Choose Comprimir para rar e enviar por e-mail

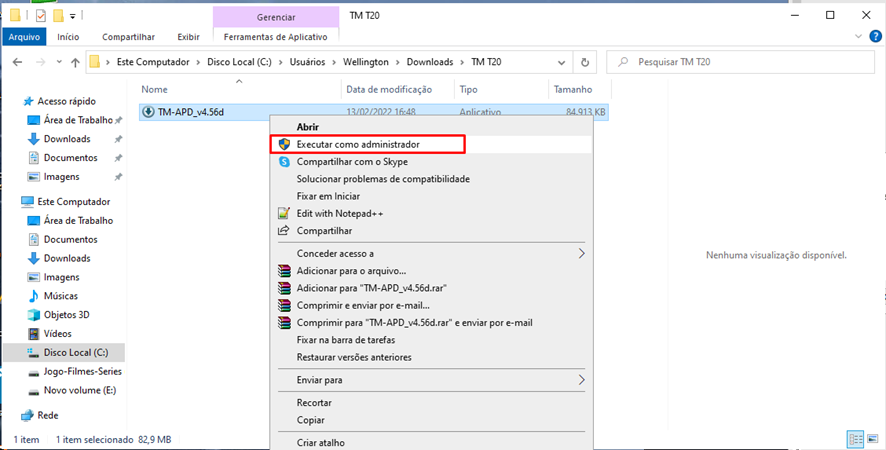click(x=432, y=323)
